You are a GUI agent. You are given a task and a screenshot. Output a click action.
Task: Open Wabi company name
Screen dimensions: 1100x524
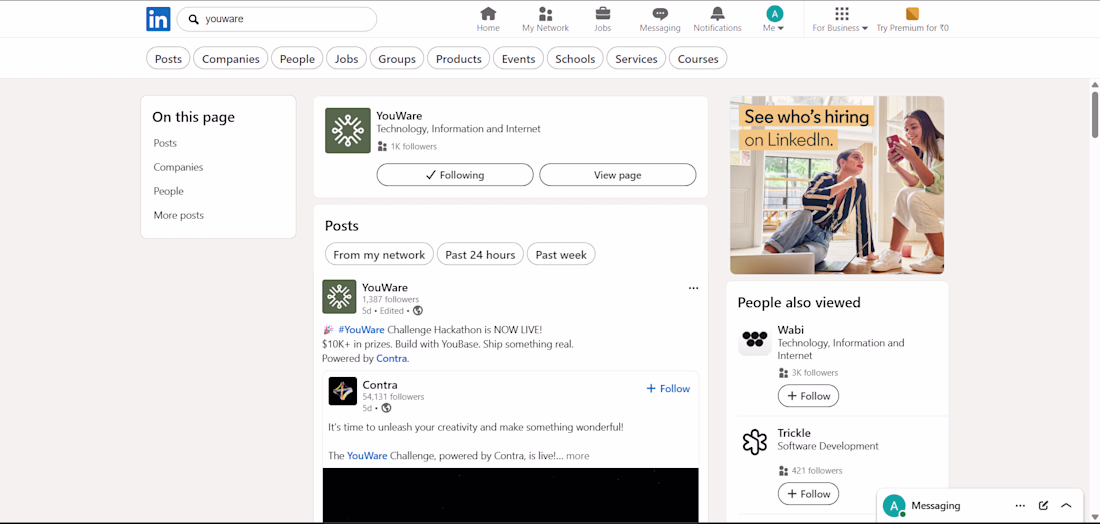coord(791,330)
